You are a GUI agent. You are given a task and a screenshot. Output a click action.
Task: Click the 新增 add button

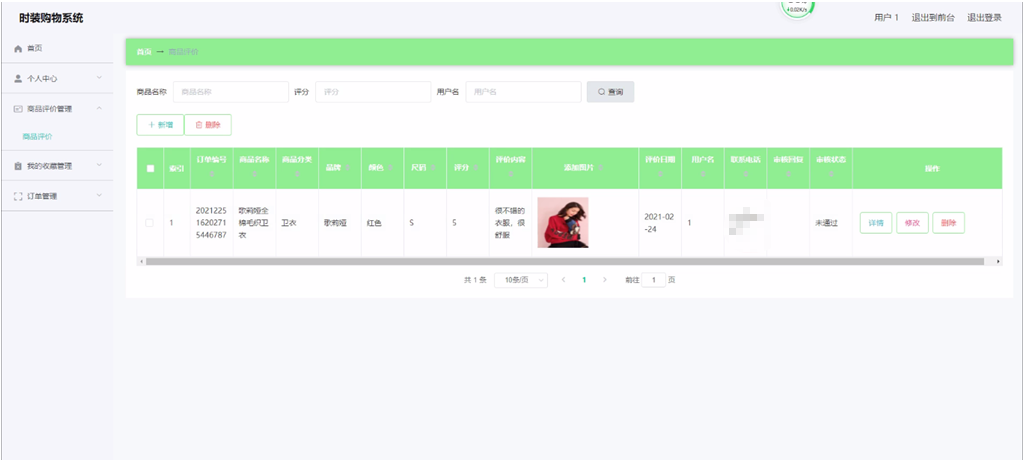point(159,125)
